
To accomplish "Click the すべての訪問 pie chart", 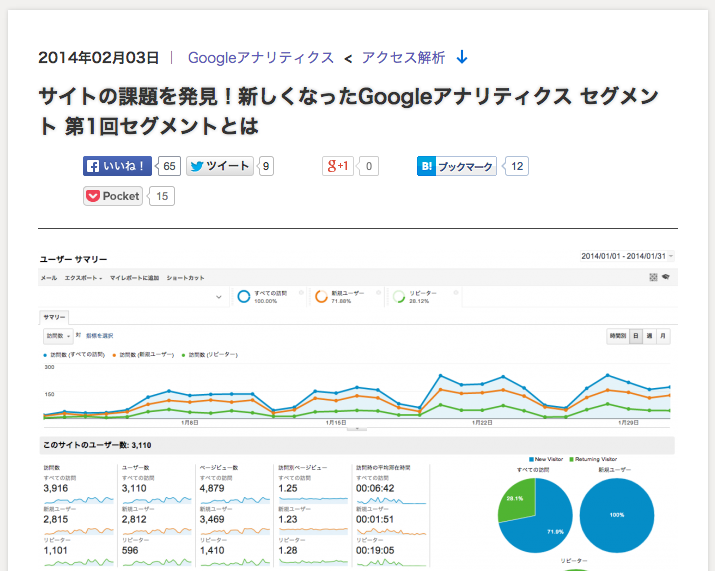I will (x=535, y=515).
